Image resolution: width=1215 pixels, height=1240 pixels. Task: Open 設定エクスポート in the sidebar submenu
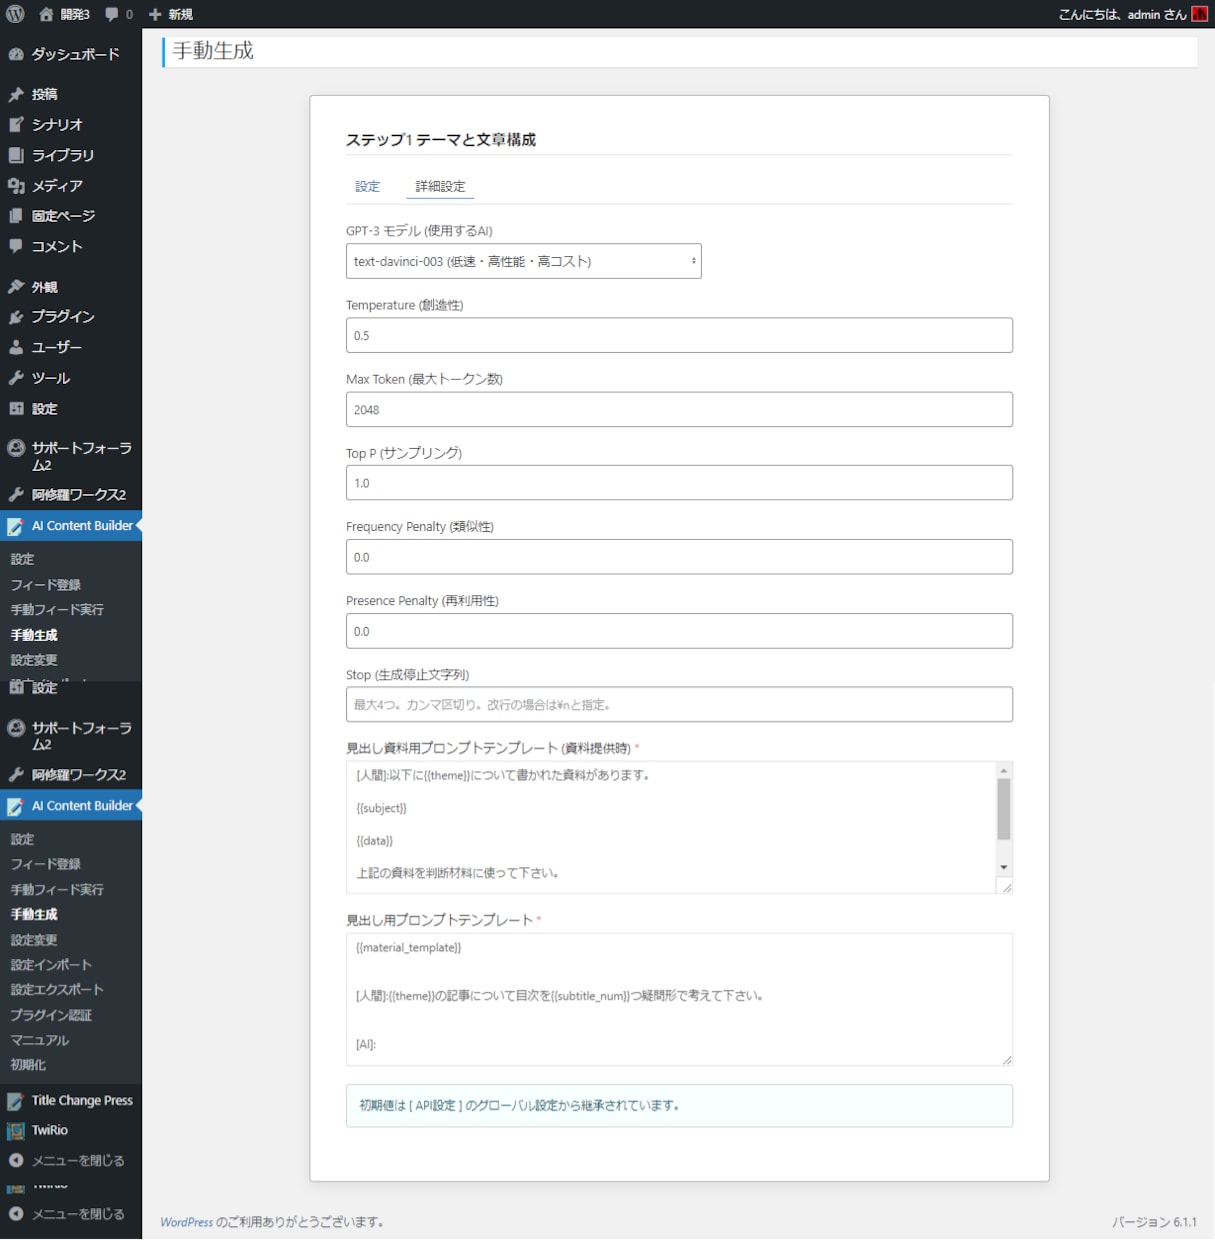pyautogui.click(x=57, y=990)
